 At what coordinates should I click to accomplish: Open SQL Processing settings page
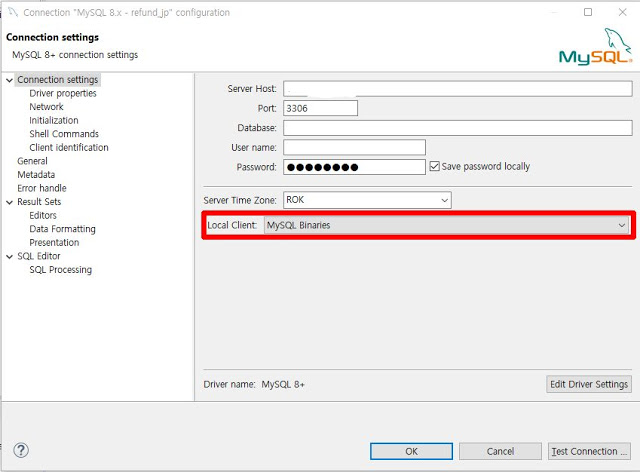click(60, 269)
